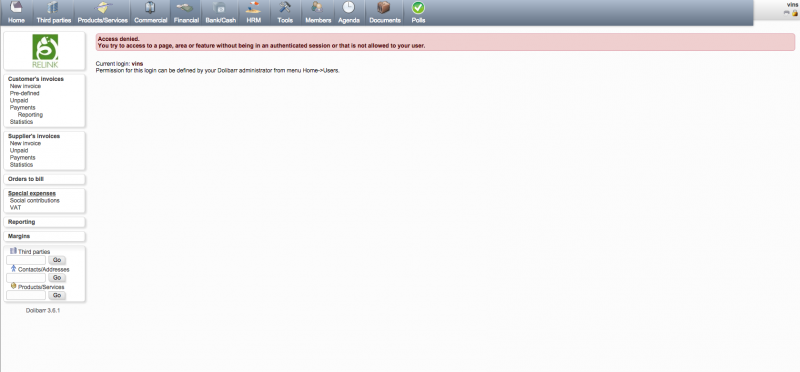This screenshot has width=800, height=372.
Task: Open the Special expenses heading
Action: point(32,193)
